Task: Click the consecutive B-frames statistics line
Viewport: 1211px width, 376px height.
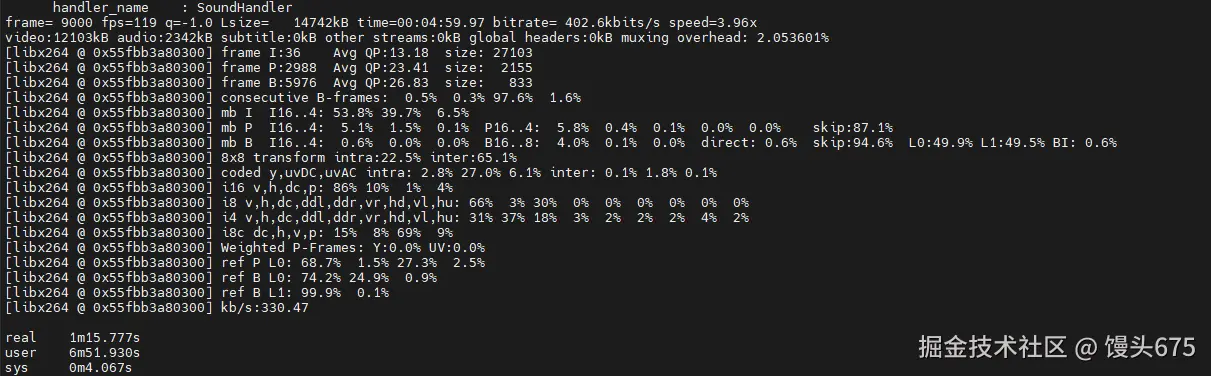Action: (x=293, y=98)
